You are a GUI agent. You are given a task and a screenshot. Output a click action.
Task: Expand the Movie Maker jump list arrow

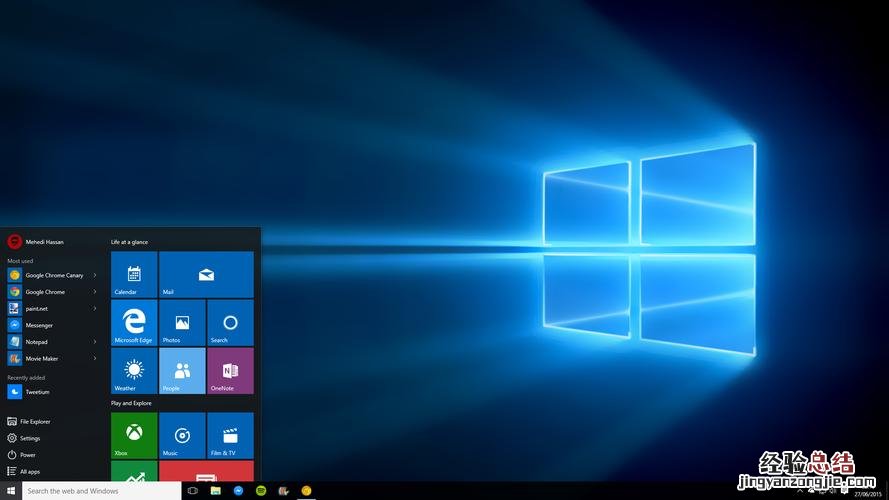(x=95, y=359)
